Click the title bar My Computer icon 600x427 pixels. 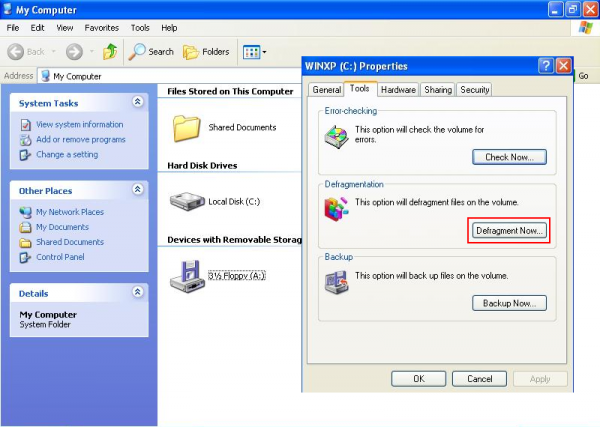(x=7, y=9)
